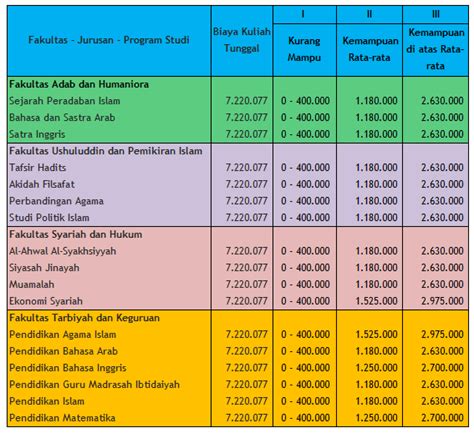Select 'Fakultas Adab dan Humaniora' heading
This screenshot has width=474, height=433.
[x=79, y=84]
